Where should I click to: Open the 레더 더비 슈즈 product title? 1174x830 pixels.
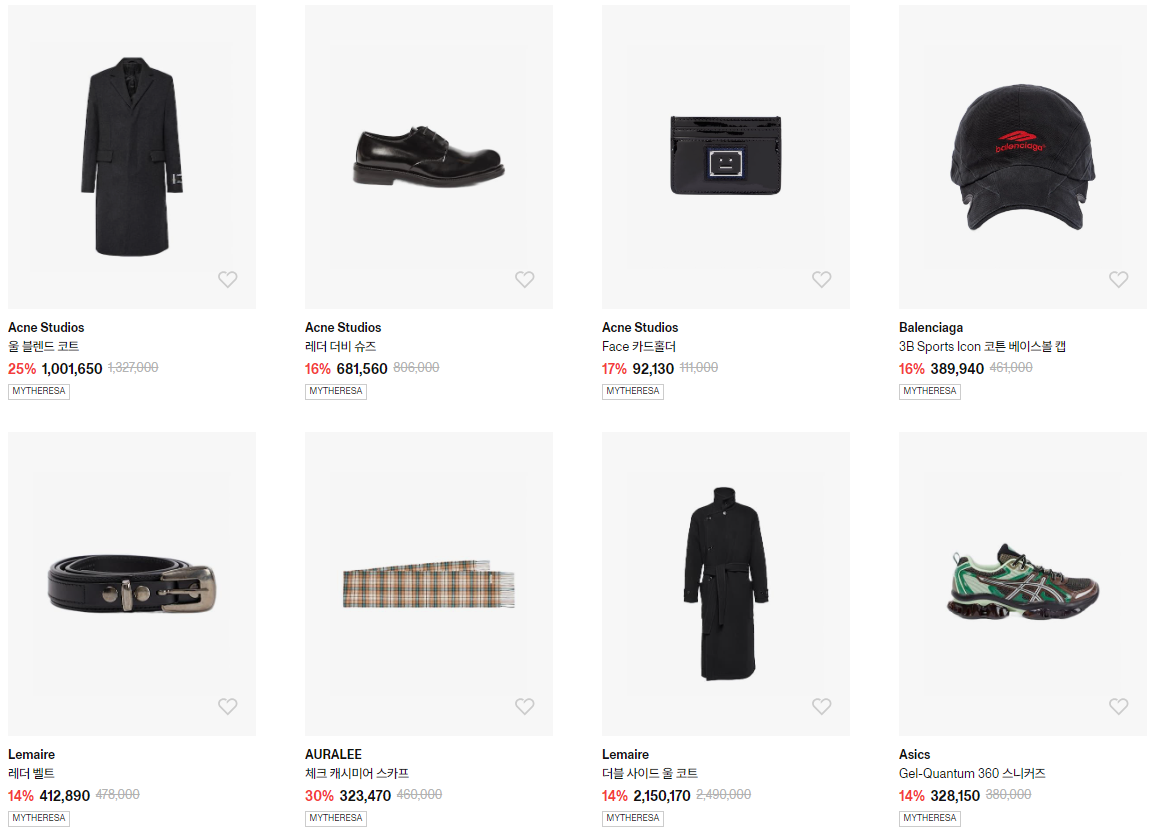click(340, 347)
